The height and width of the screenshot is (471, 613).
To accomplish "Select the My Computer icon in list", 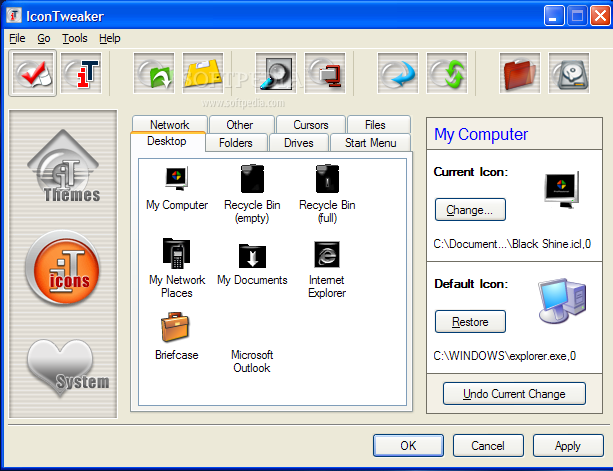I will point(177,189).
